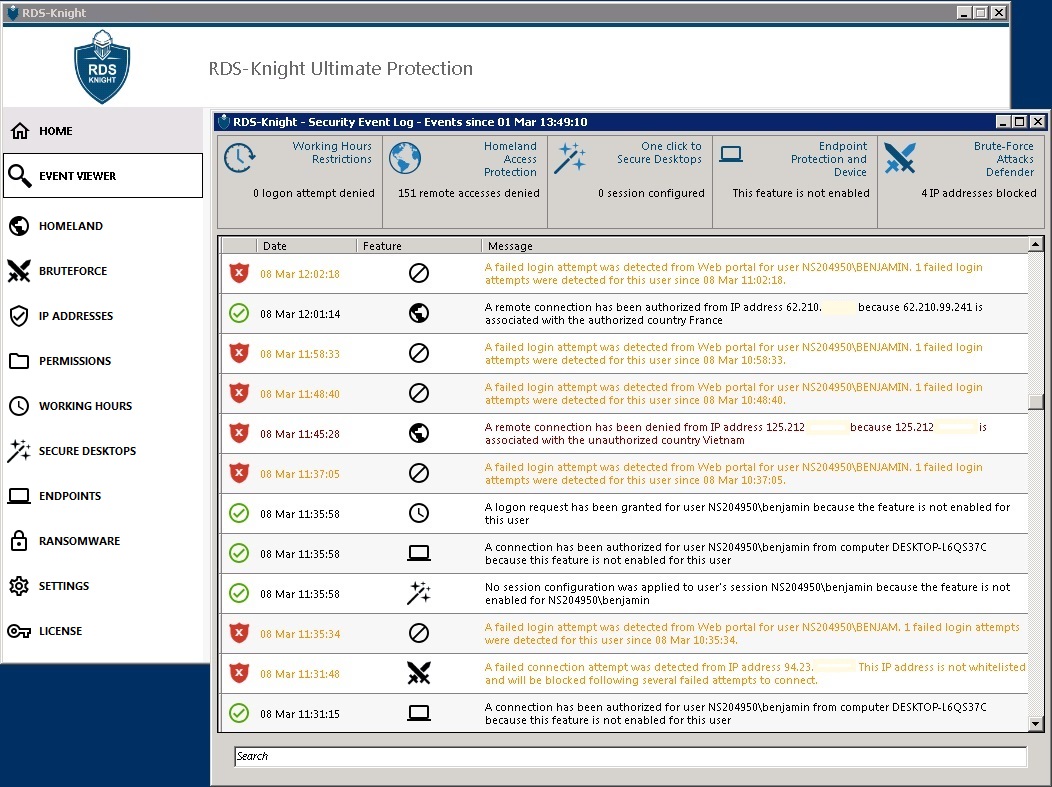Click the event list vertical scrollbar thumb

click(1035, 401)
